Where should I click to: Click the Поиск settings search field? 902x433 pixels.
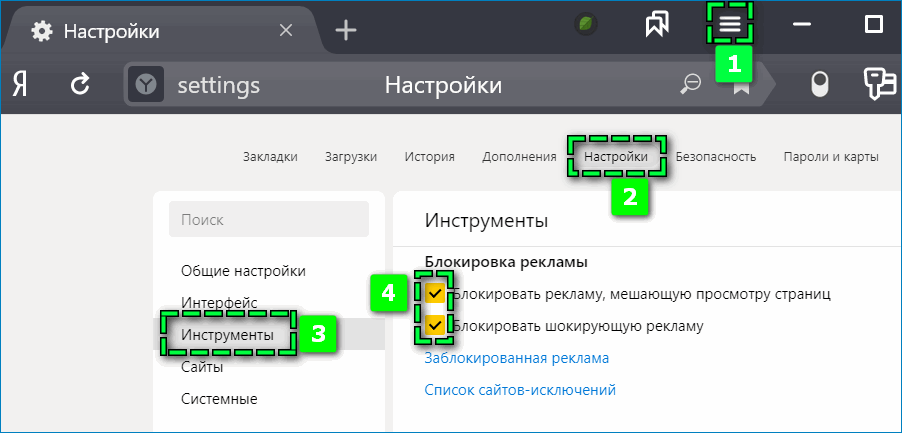click(269, 219)
